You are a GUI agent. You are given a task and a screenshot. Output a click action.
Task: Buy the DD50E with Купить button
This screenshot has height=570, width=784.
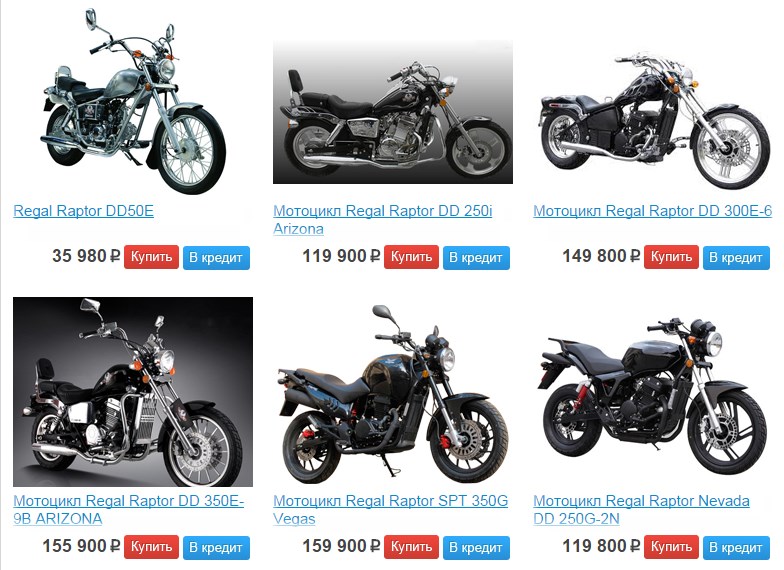[152, 257]
